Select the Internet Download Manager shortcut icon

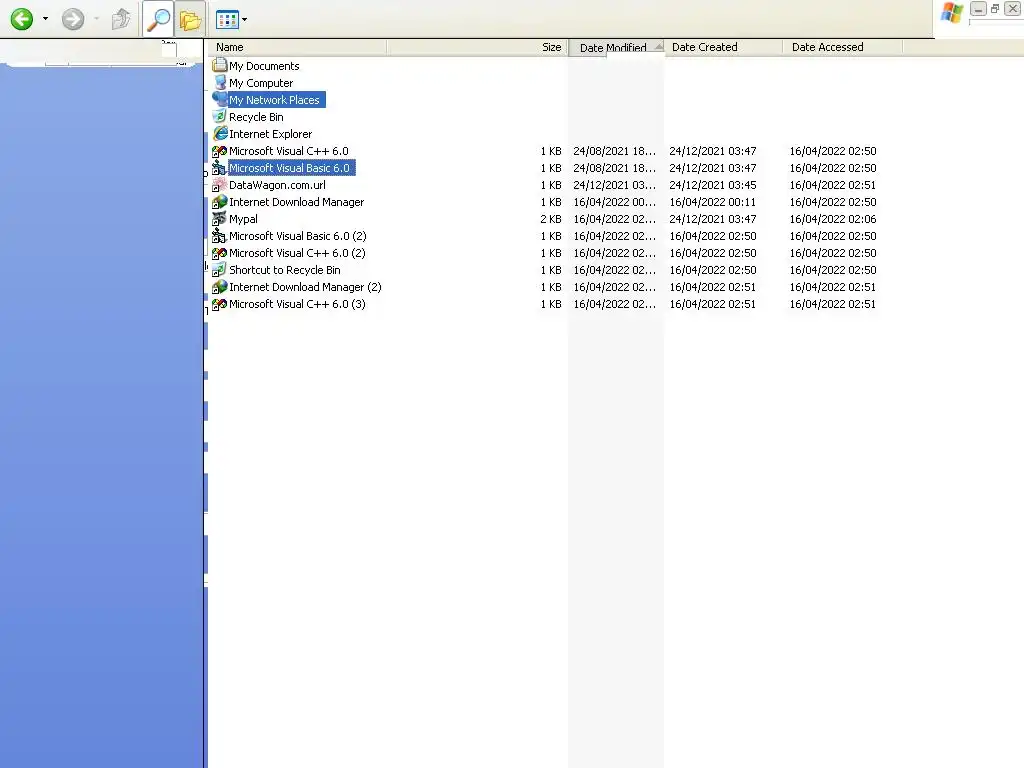(219, 202)
